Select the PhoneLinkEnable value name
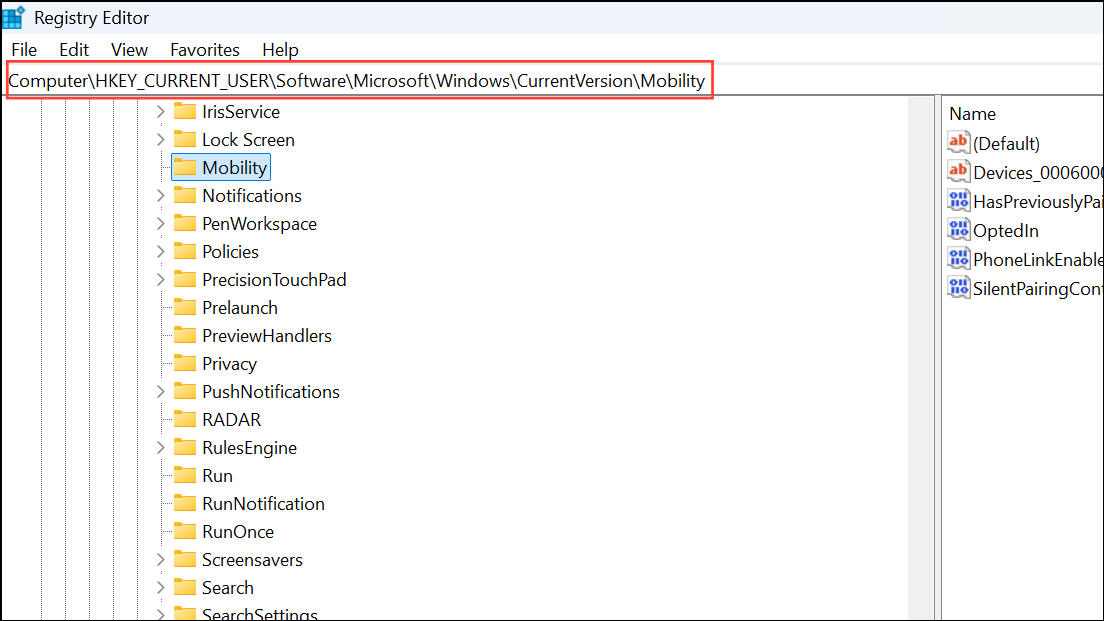The width and height of the screenshot is (1104, 621). point(1039,259)
